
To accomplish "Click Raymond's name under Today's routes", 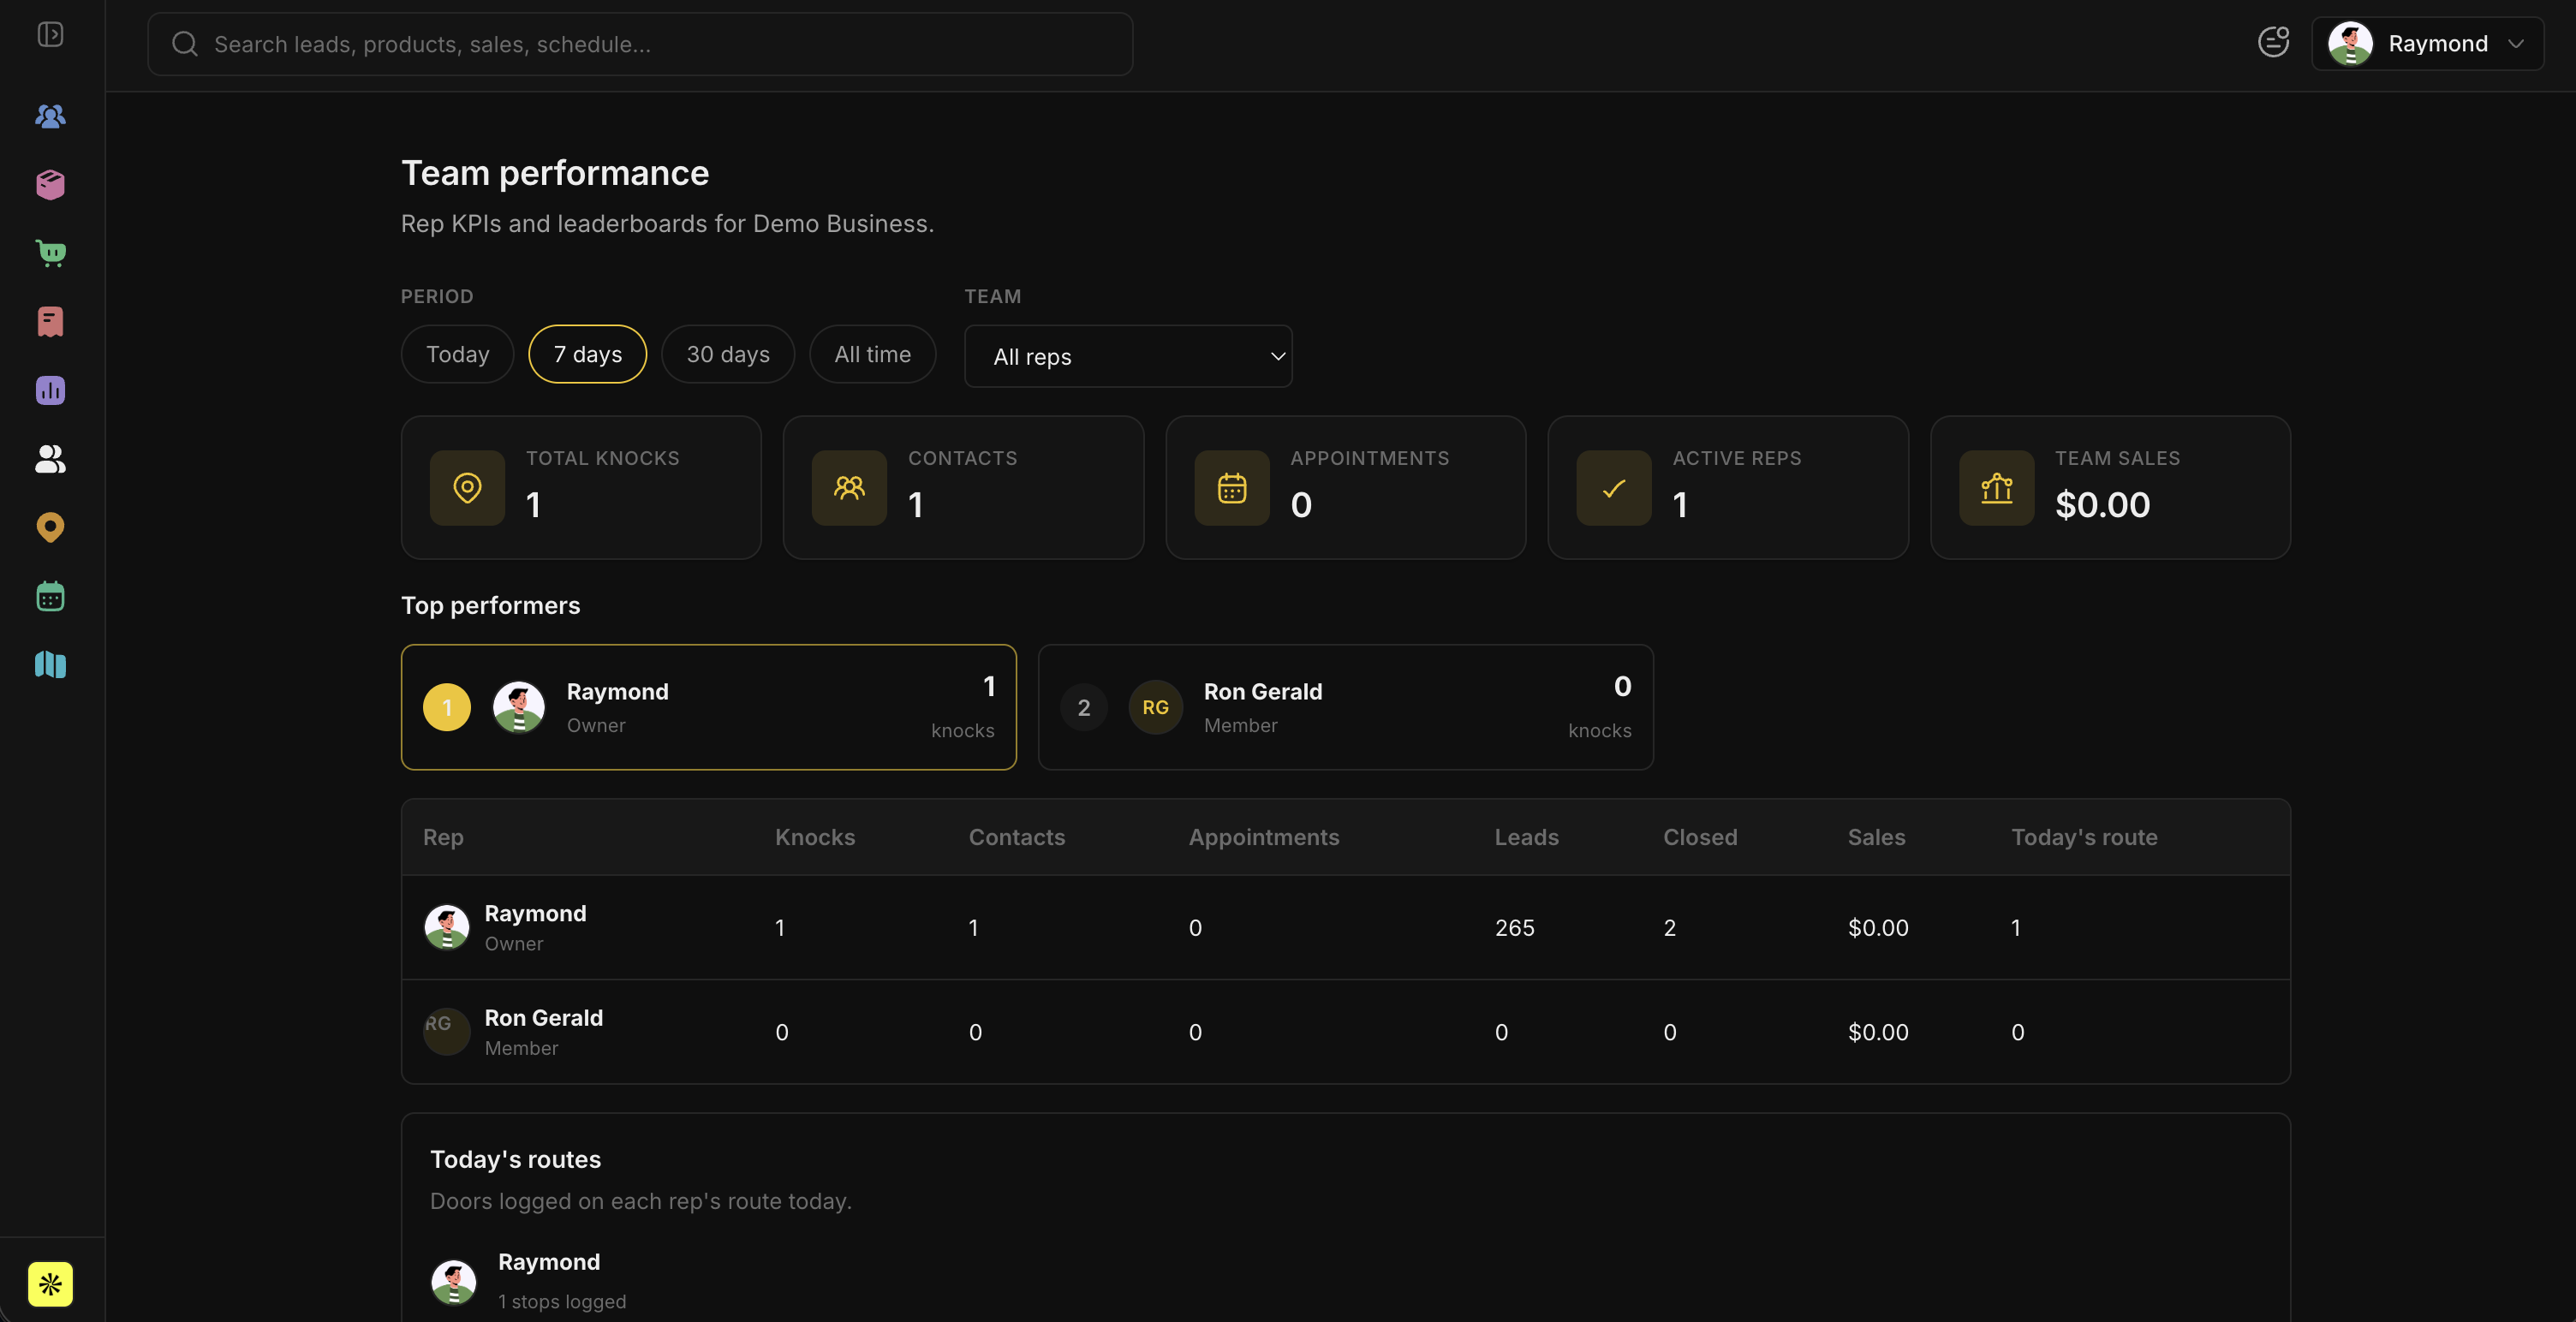I will (549, 1261).
